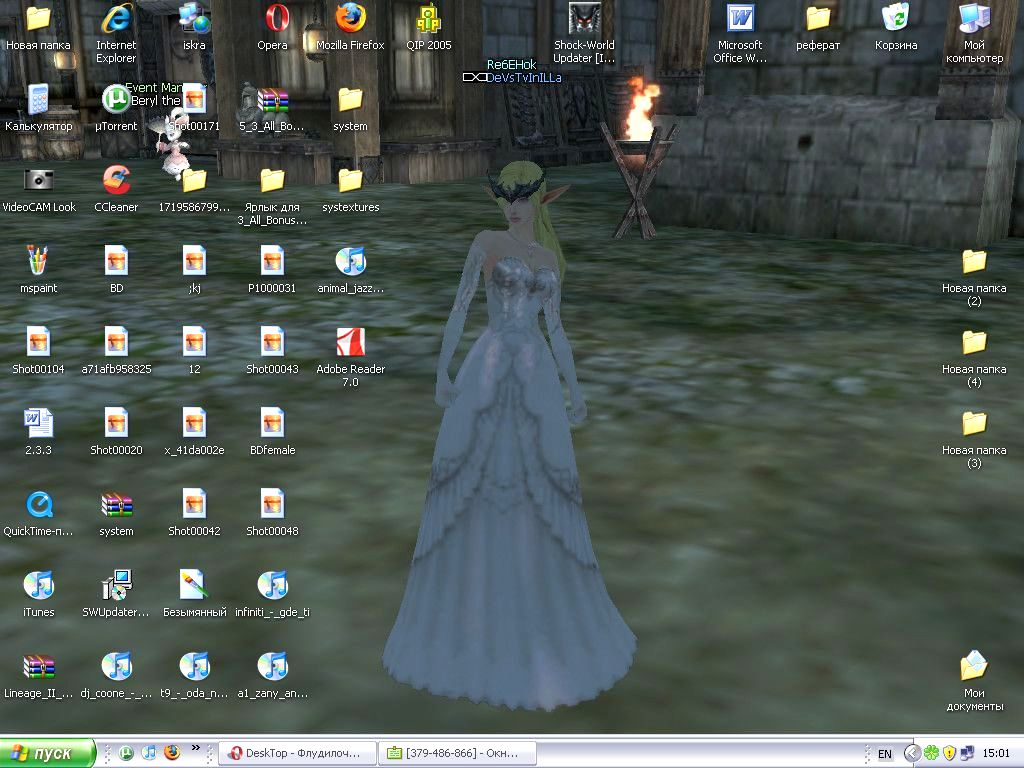
Task: Open Internet Explorer desktop icon
Action: [116, 20]
